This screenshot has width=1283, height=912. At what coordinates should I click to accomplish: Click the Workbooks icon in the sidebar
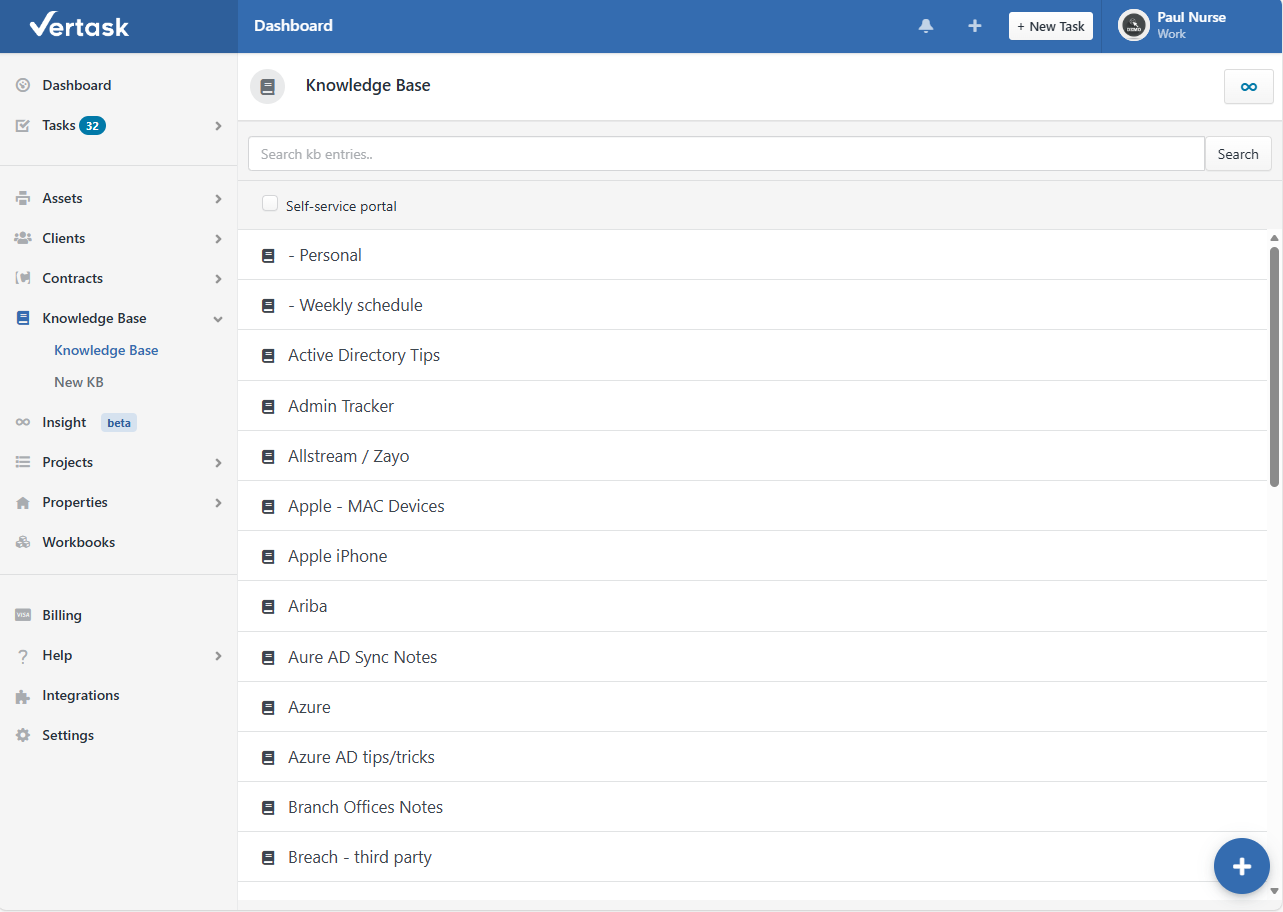[x=21, y=542]
